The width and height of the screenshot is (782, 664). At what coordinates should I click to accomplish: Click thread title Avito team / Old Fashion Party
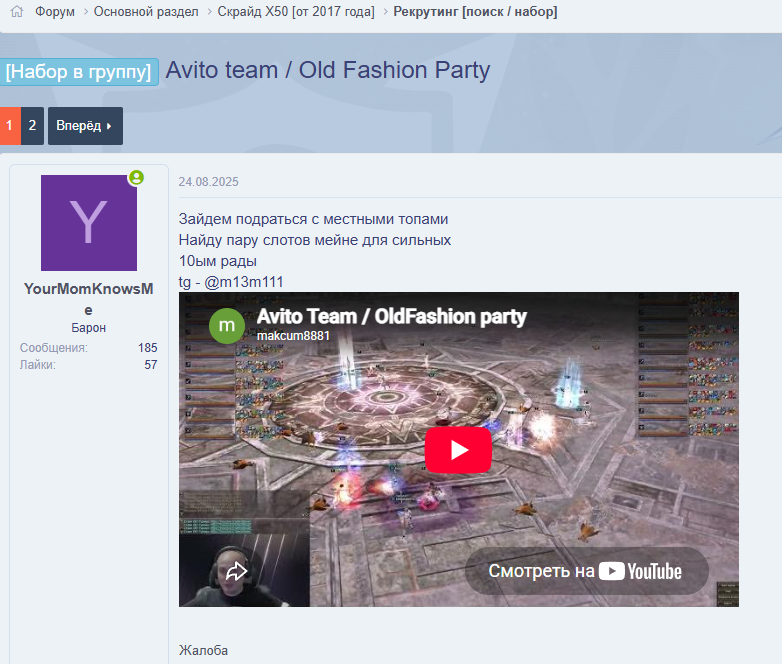[328, 70]
